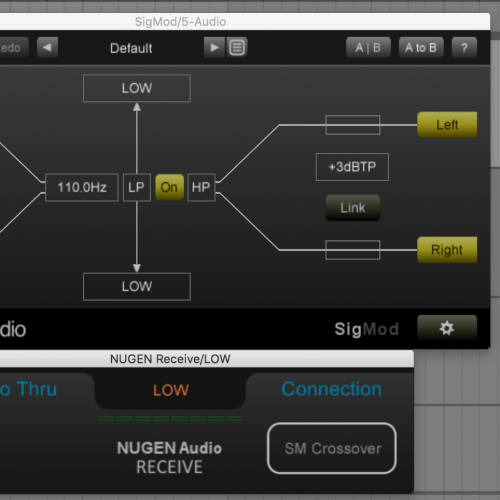Click the green level meter in Receive
500x500 pixels.
(170, 419)
